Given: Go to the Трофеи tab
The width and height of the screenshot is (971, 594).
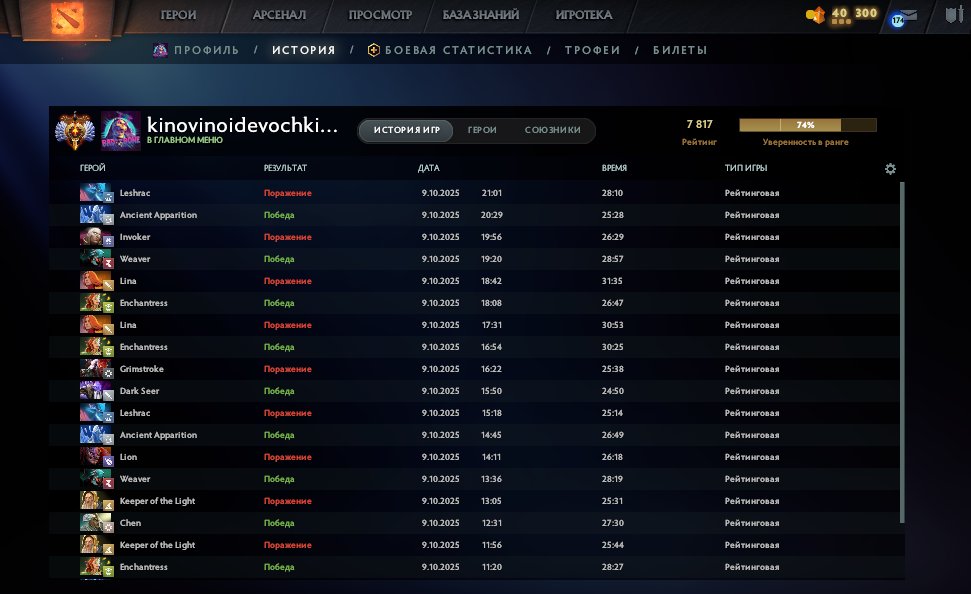Looking at the screenshot, I should pos(592,50).
